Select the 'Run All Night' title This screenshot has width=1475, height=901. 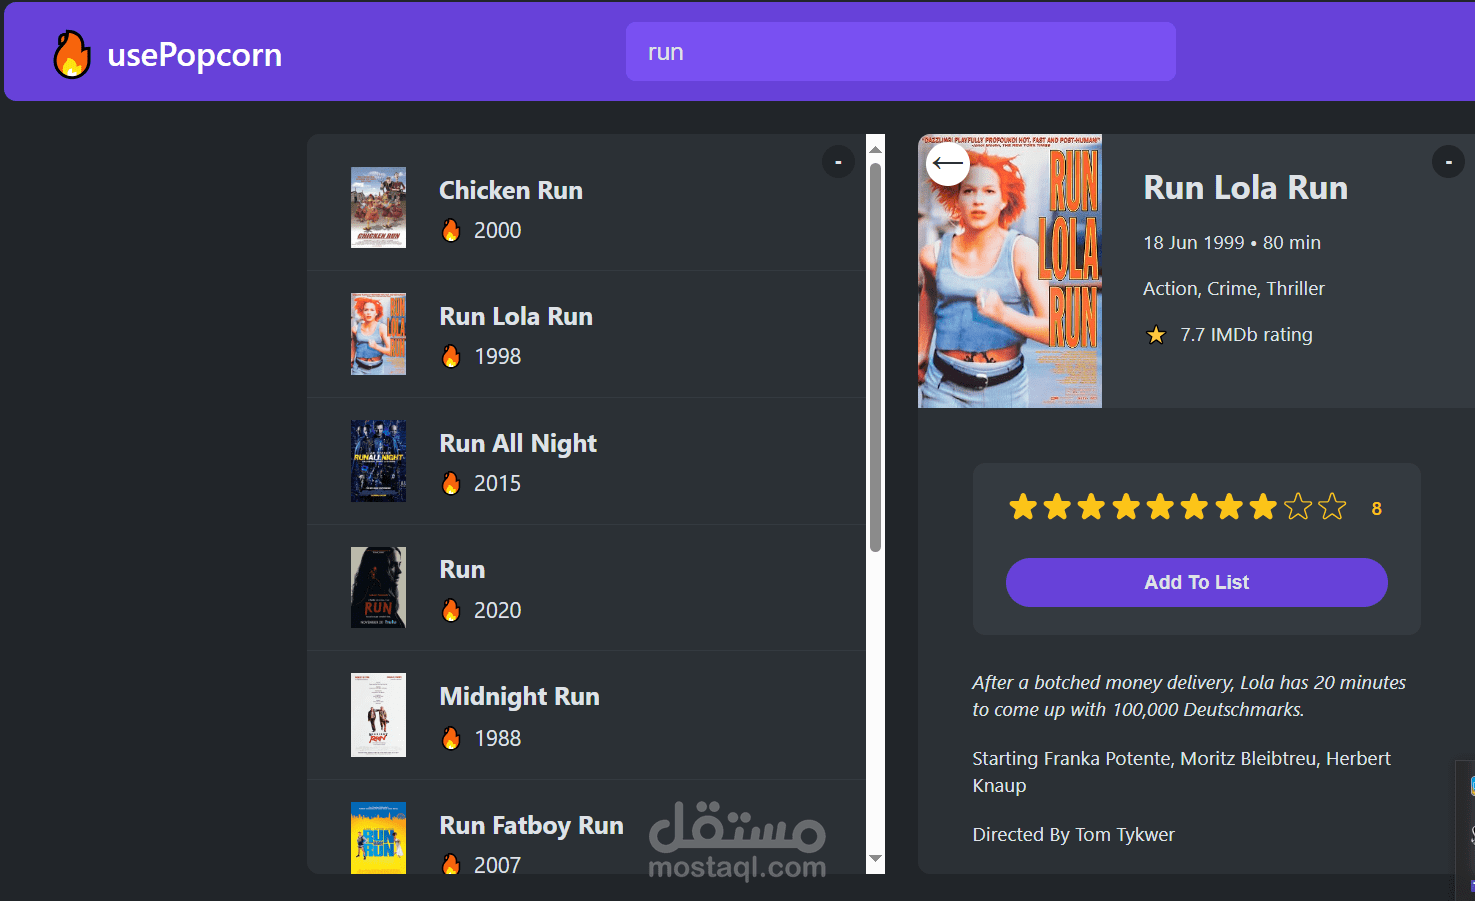point(518,443)
